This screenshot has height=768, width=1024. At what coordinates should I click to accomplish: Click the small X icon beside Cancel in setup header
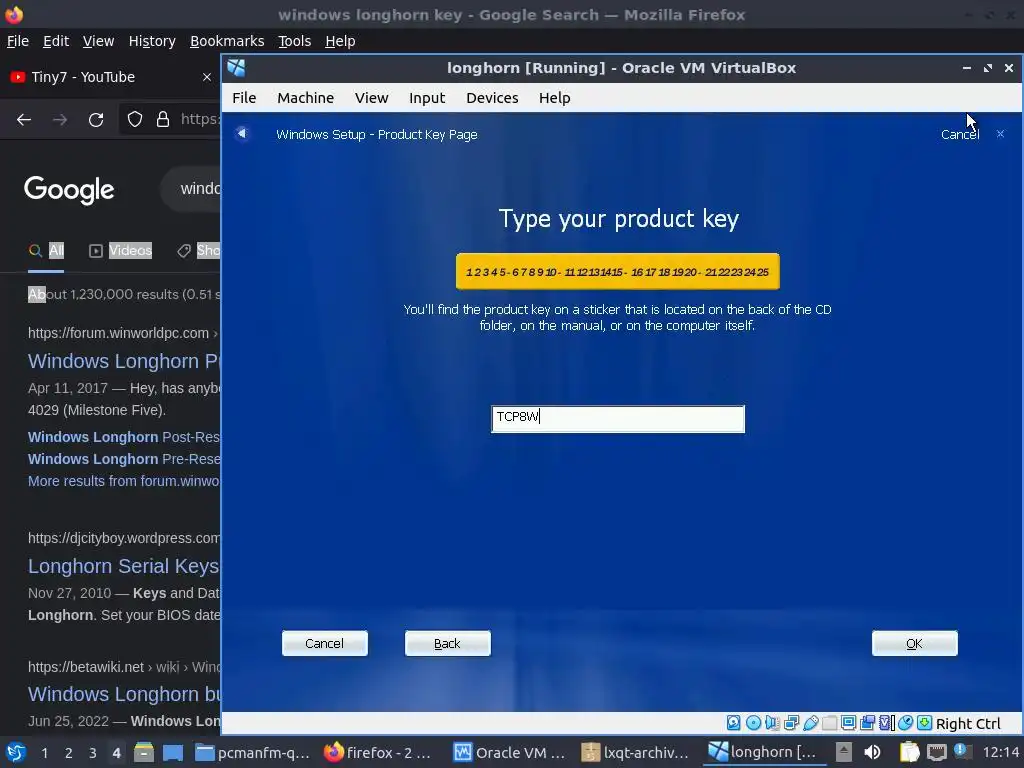(1000, 134)
